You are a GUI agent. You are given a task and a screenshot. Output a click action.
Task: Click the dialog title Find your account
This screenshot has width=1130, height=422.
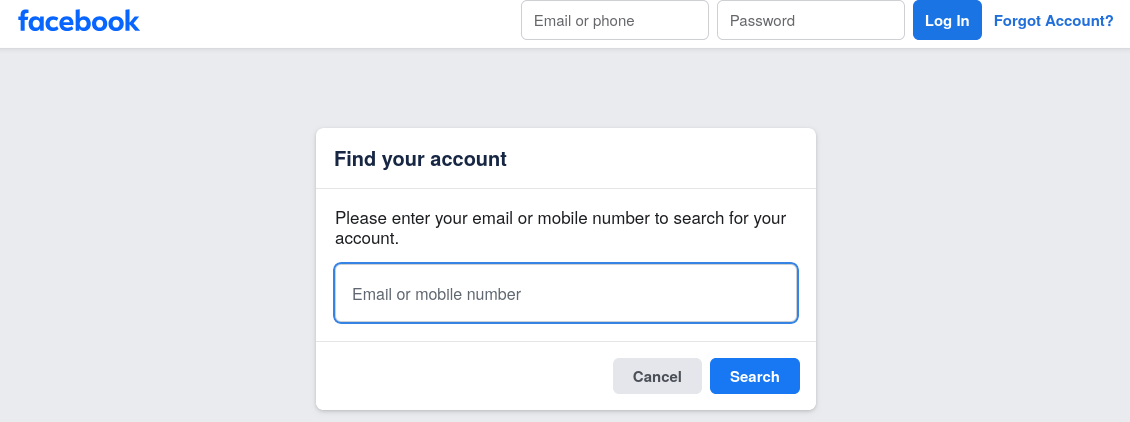click(420, 159)
